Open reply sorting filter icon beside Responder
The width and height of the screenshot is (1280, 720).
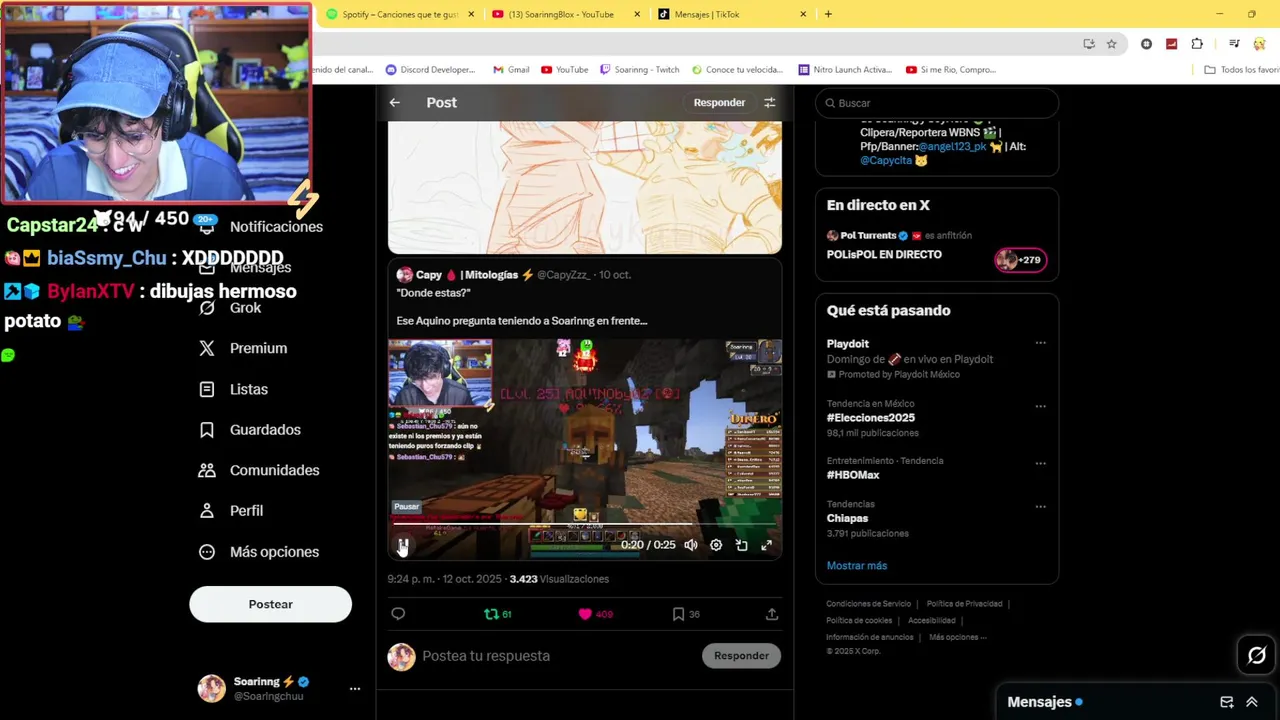pos(769,102)
